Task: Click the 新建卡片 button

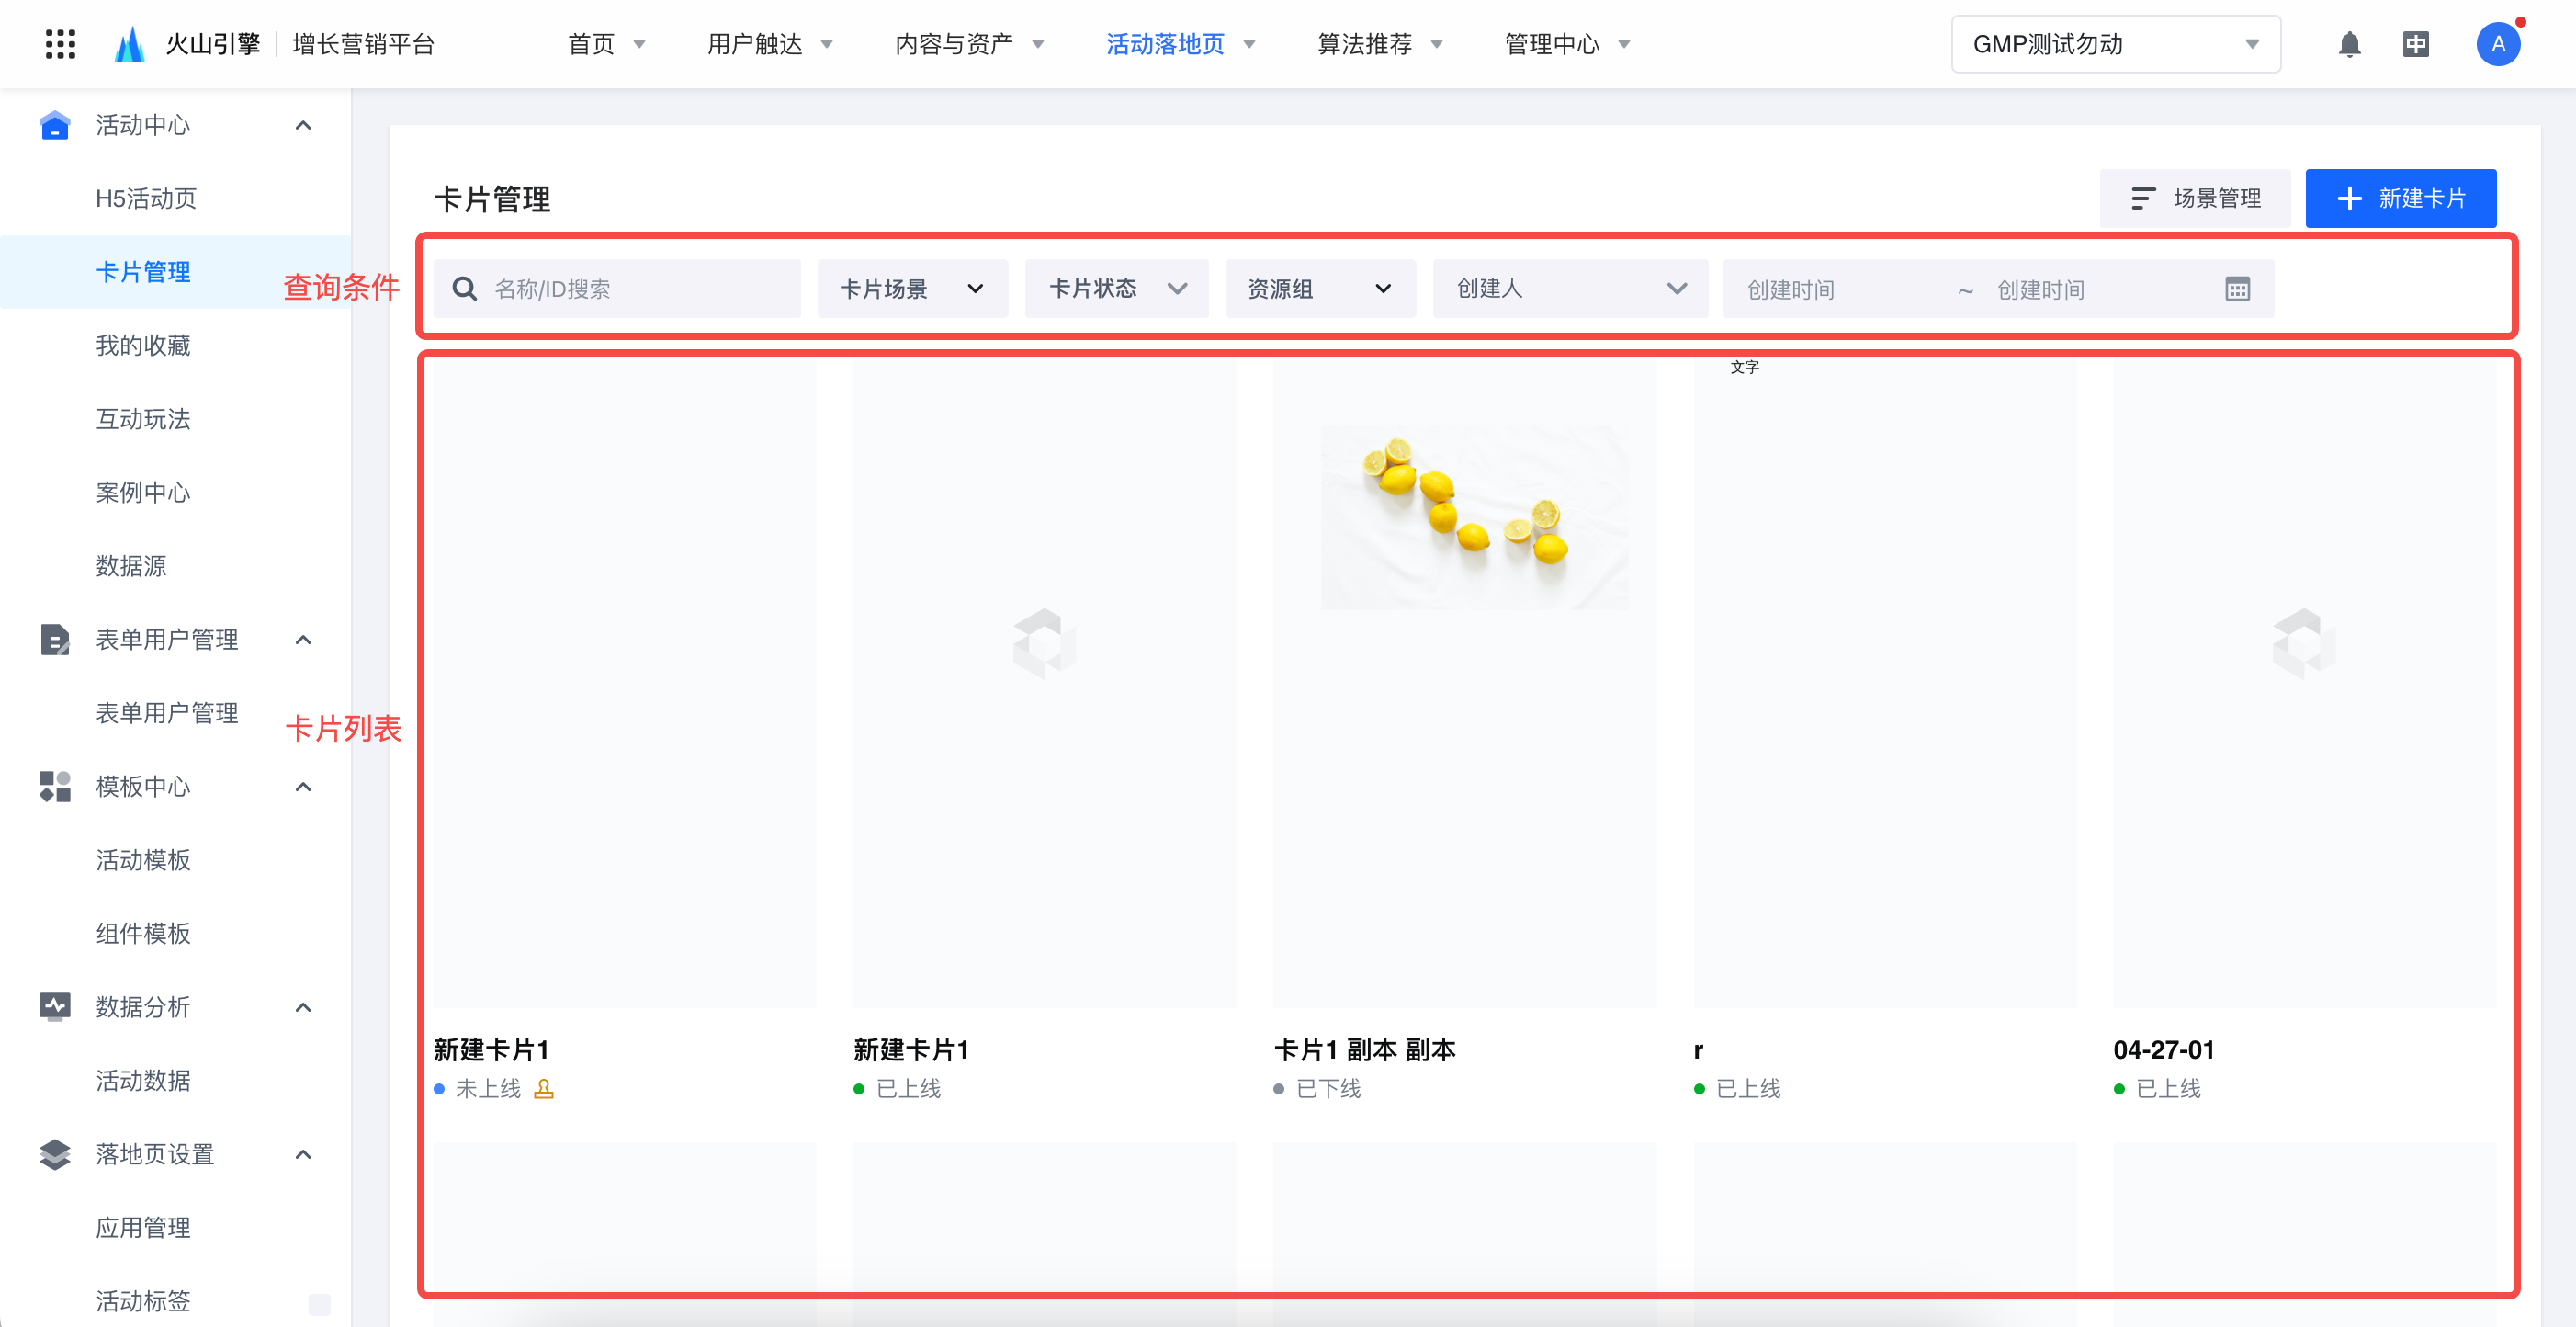Action: tap(2400, 198)
